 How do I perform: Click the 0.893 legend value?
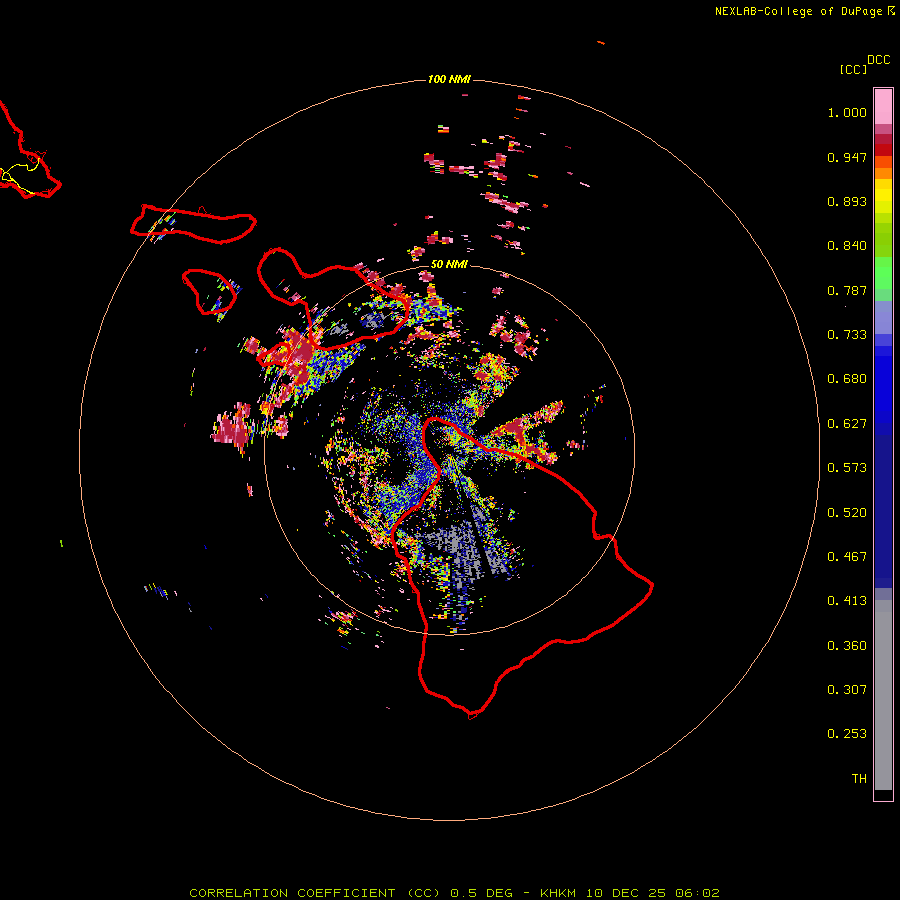847,201
